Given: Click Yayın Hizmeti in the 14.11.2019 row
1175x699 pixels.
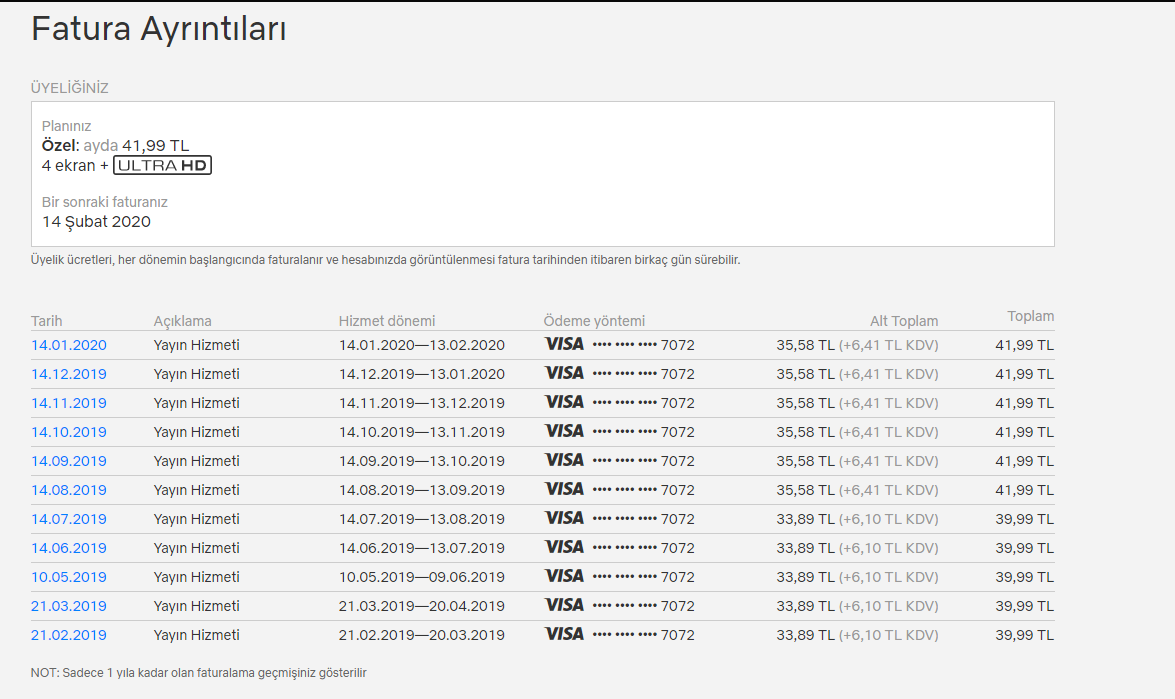Looking at the screenshot, I should pyautogui.click(x=196, y=403).
